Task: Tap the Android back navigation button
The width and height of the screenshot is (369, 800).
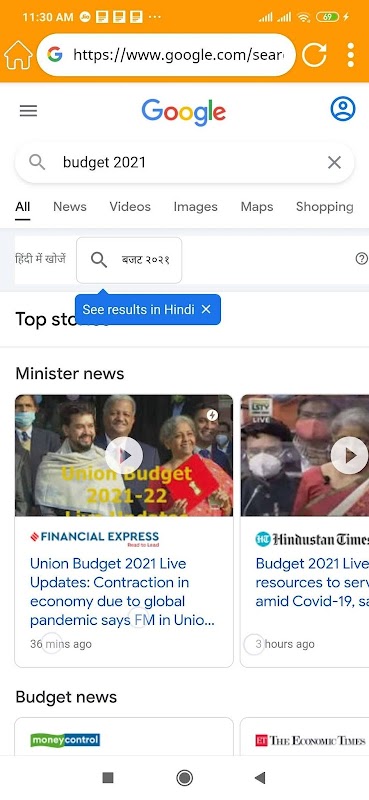Action: 260,778
